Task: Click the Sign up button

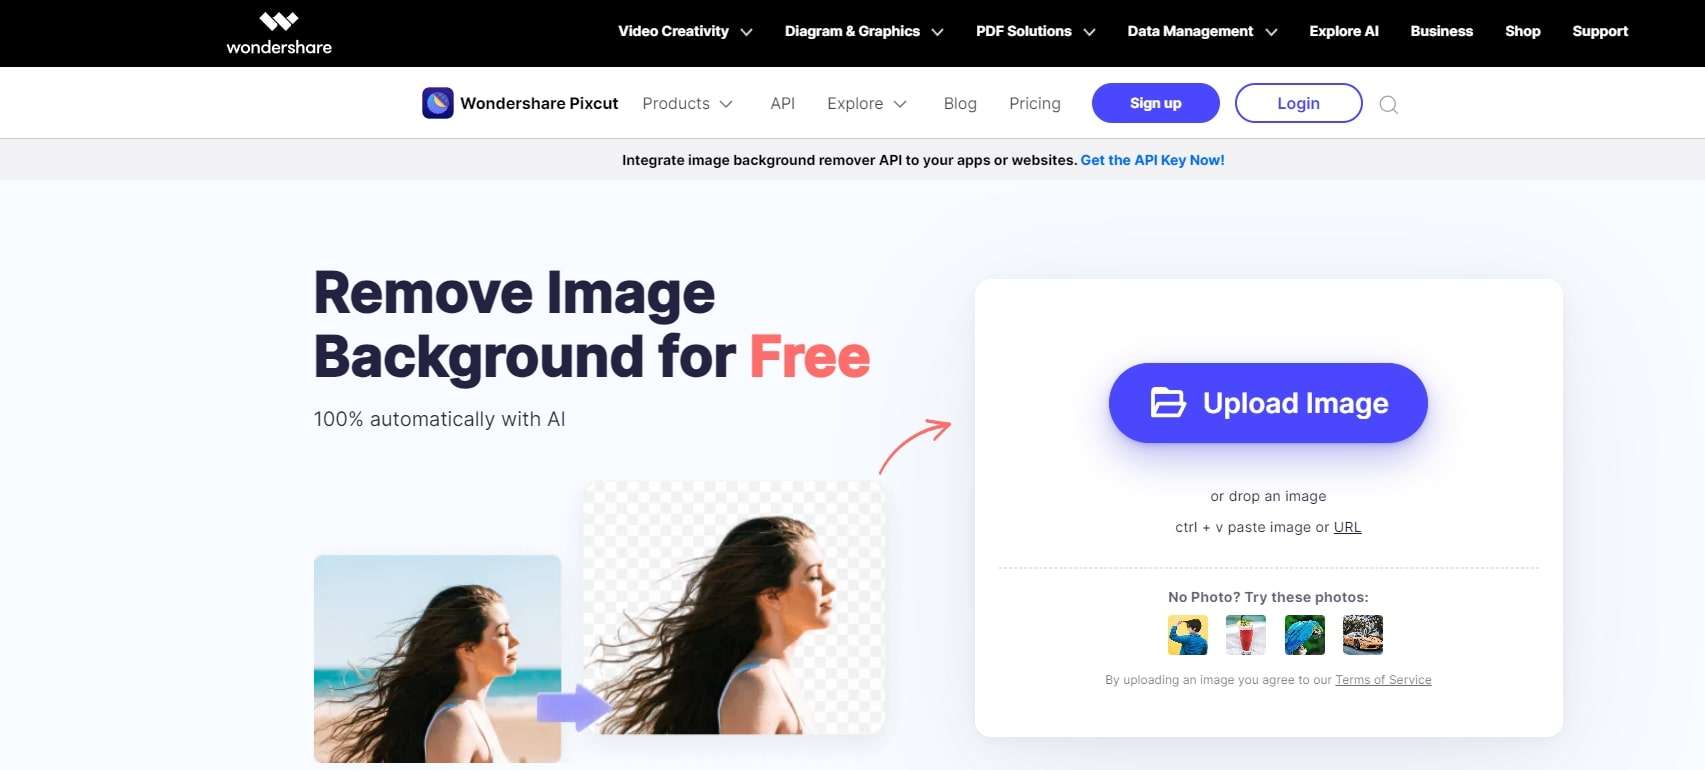Action: (x=1156, y=103)
